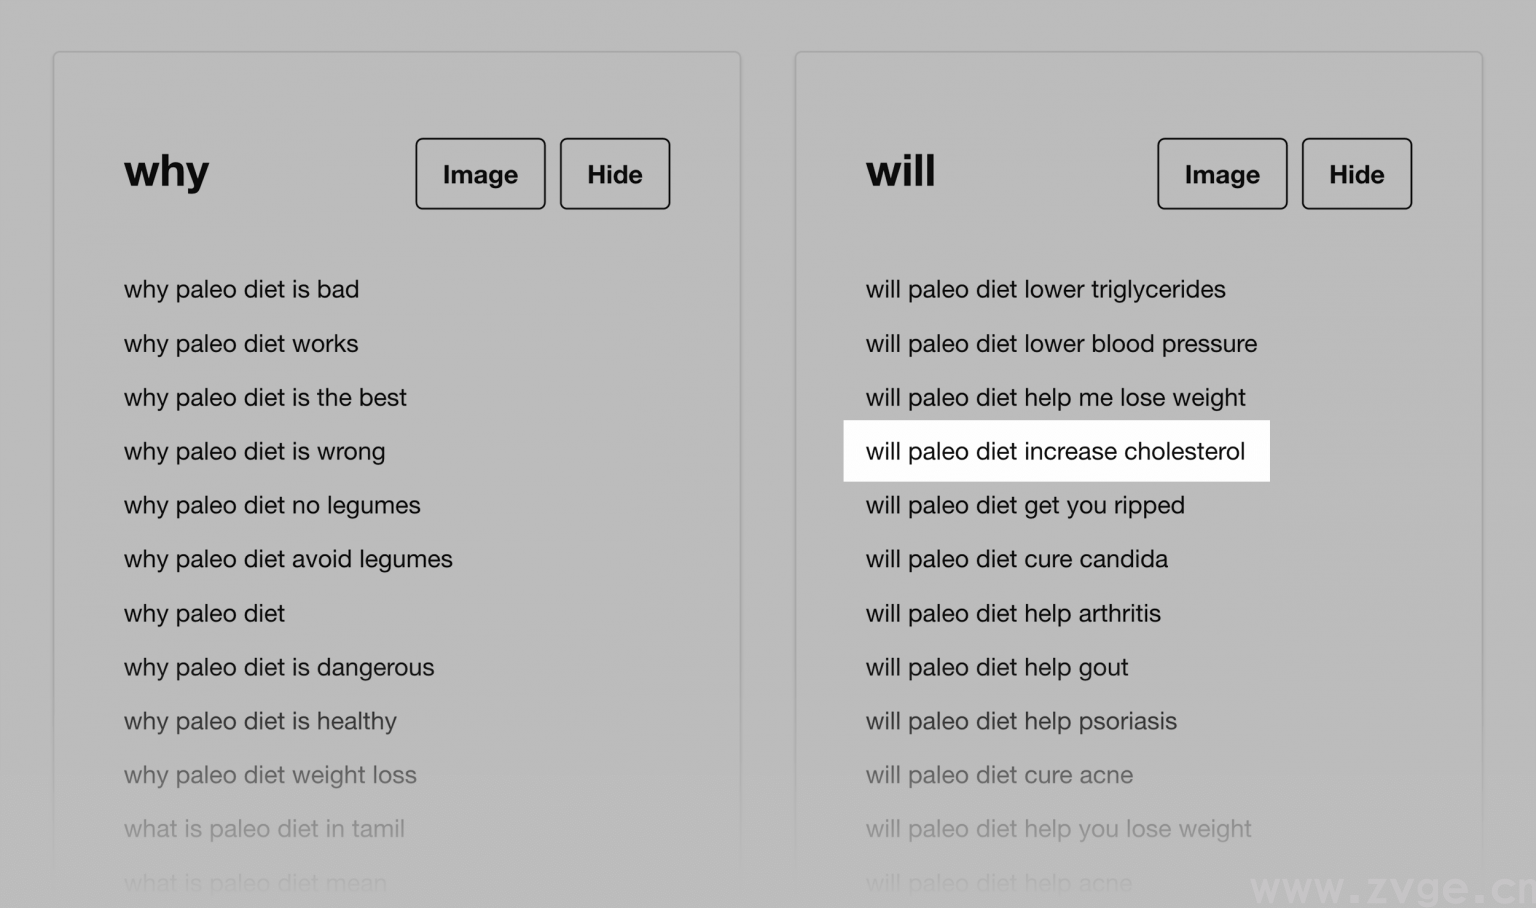Select 'why paleo diet avoid legumes'
This screenshot has height=908, width=1536.
[x=288, y=560]
